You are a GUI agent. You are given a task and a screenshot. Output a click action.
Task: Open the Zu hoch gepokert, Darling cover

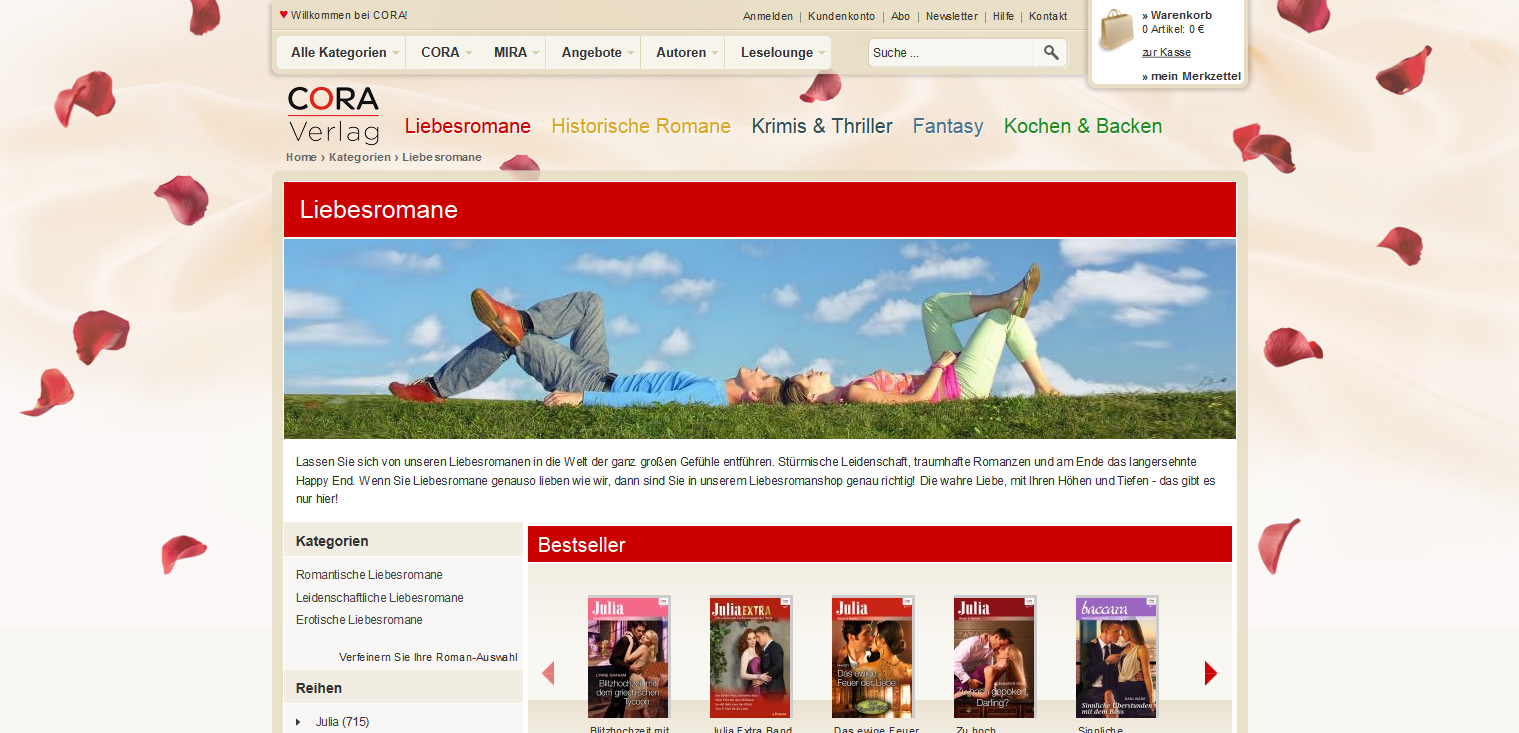pyautogui.click(x=995, y=657)
